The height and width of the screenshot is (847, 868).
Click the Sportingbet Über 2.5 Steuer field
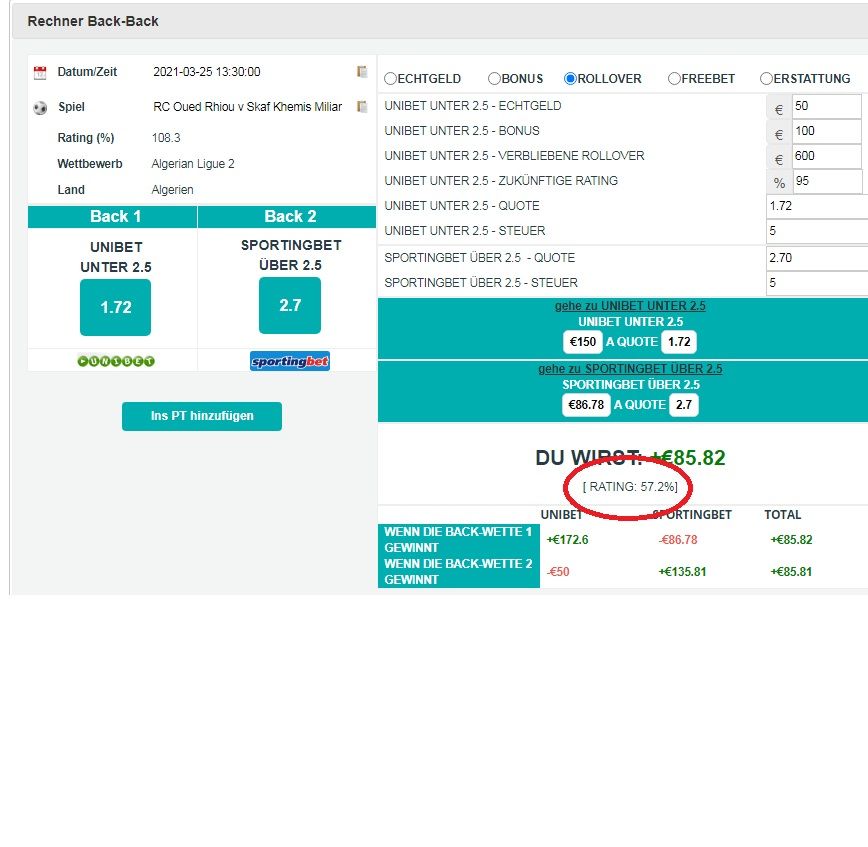(x=817, y=283)
